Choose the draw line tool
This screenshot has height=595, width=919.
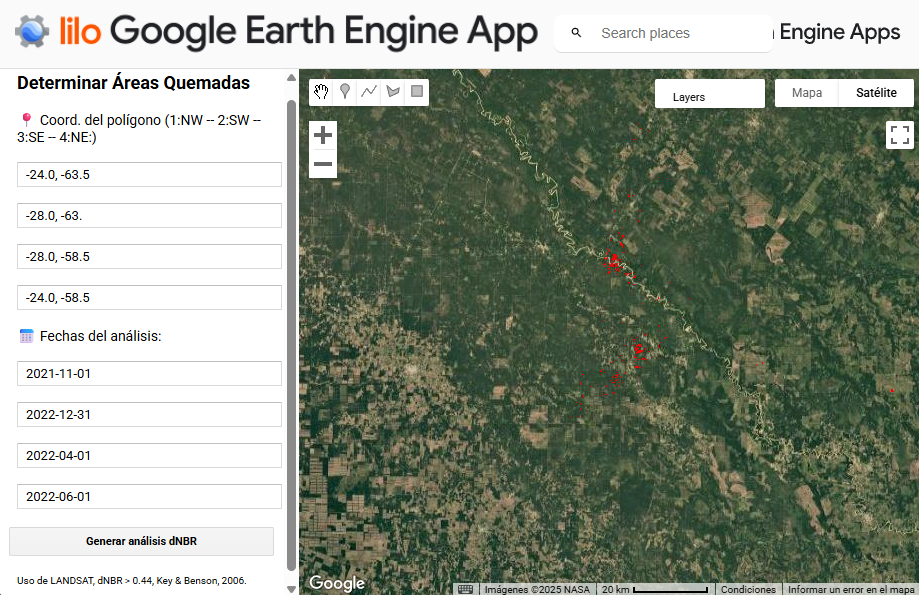(369, 91)
